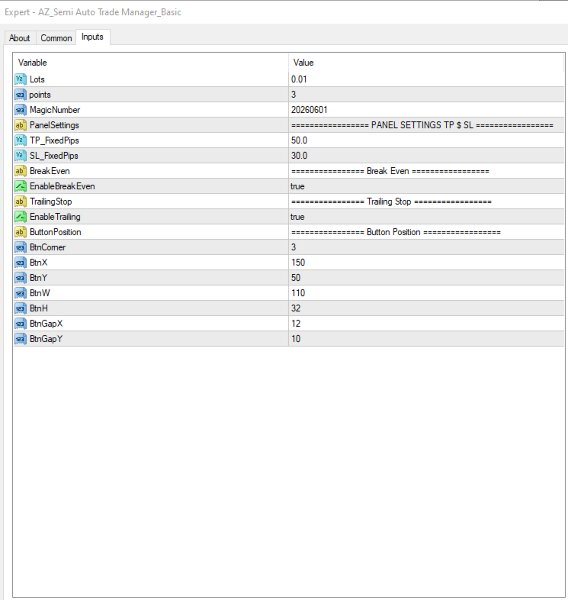Select the BtnCorner value 3
Image resolution: width=568 pixels, height=600 pixels.
(294, 247)
